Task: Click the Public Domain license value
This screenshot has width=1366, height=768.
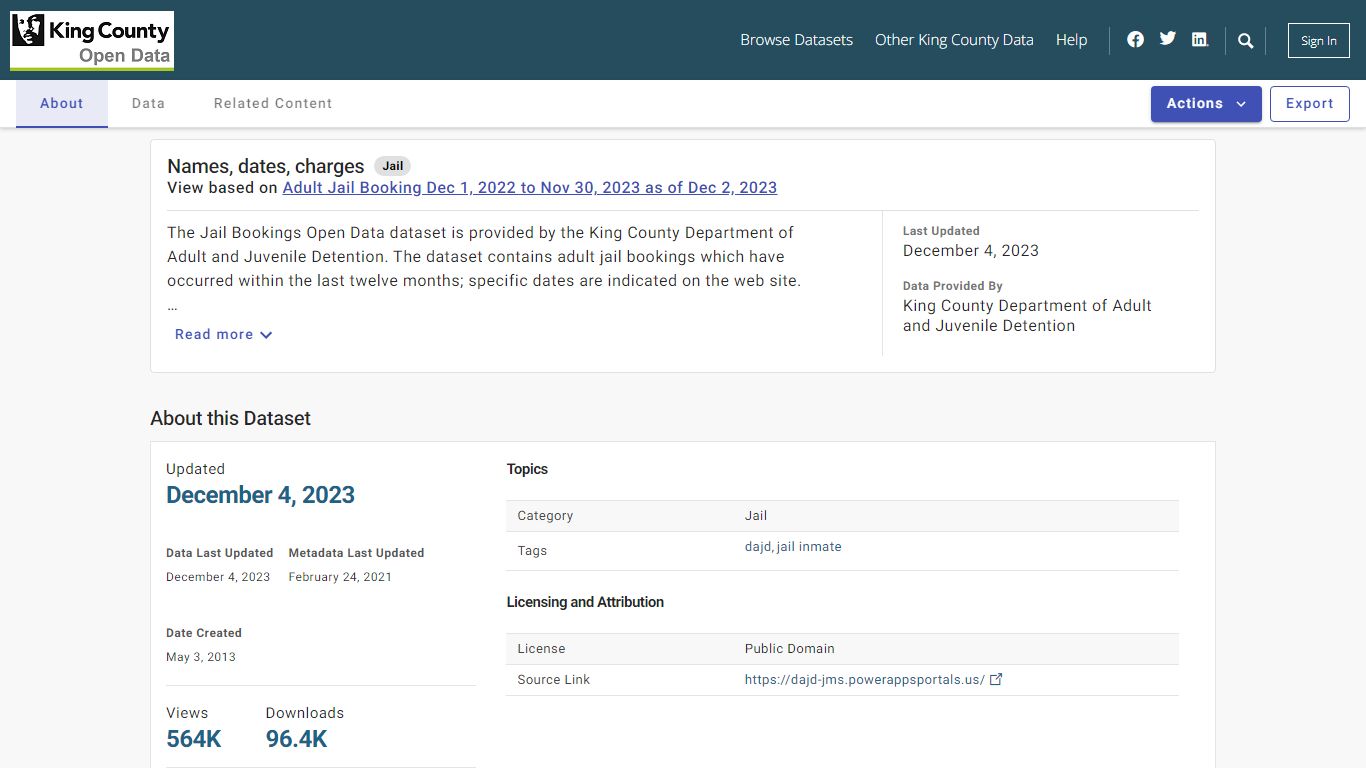Action: tap(790, 649)
